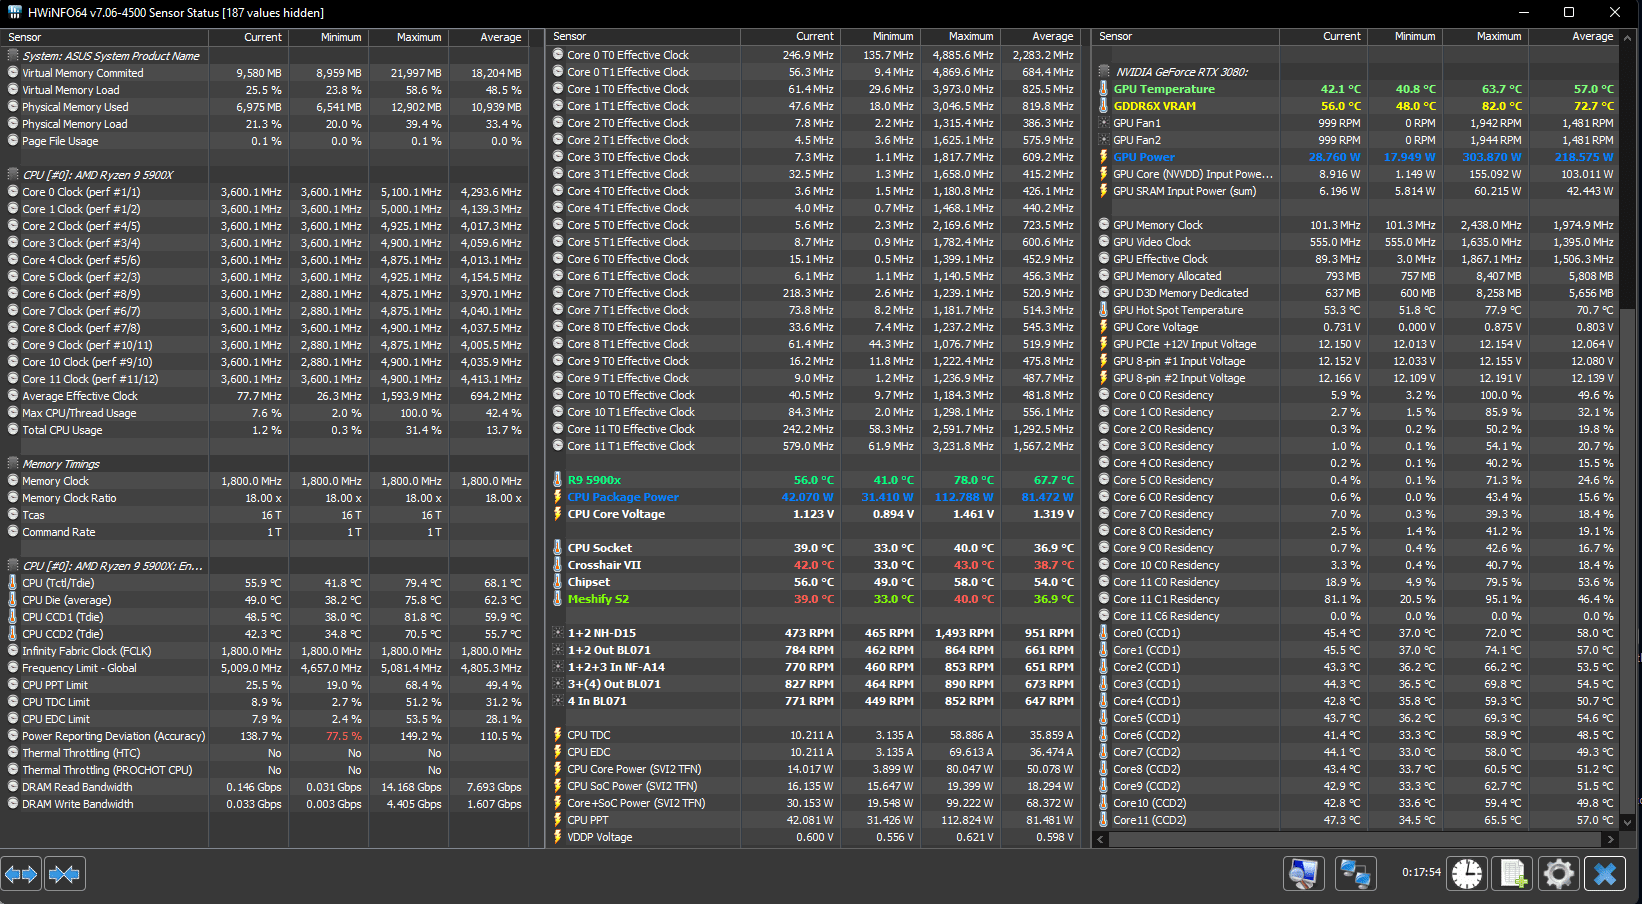Screen dimensions: 1642x904
Task: Click the lightning icon beside CPU Package Power
Action: tap(558, 497)
